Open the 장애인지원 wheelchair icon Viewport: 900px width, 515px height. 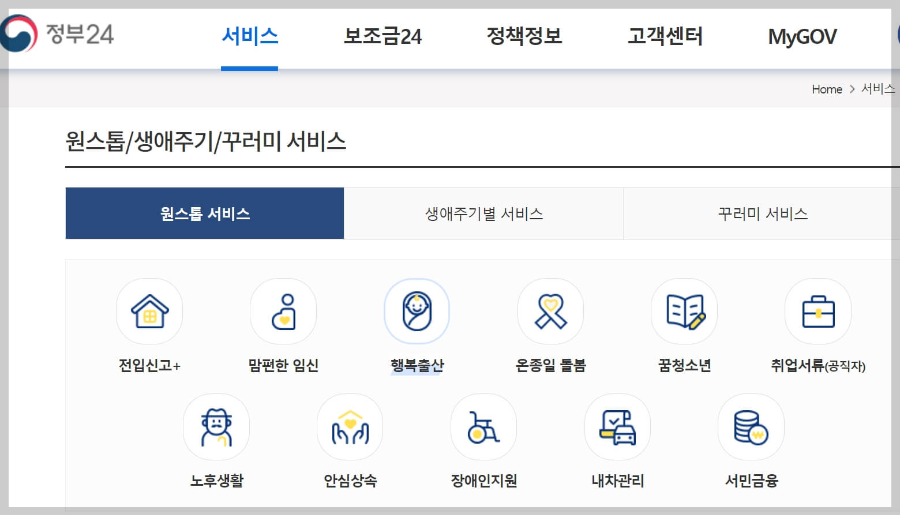484,427
